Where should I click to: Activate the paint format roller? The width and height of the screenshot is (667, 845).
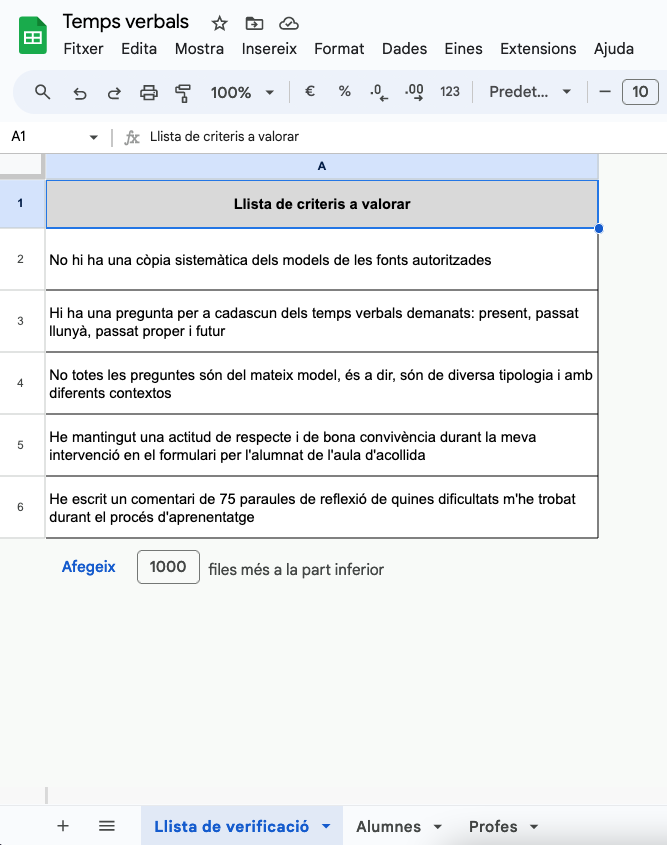[x=183, y=92]
